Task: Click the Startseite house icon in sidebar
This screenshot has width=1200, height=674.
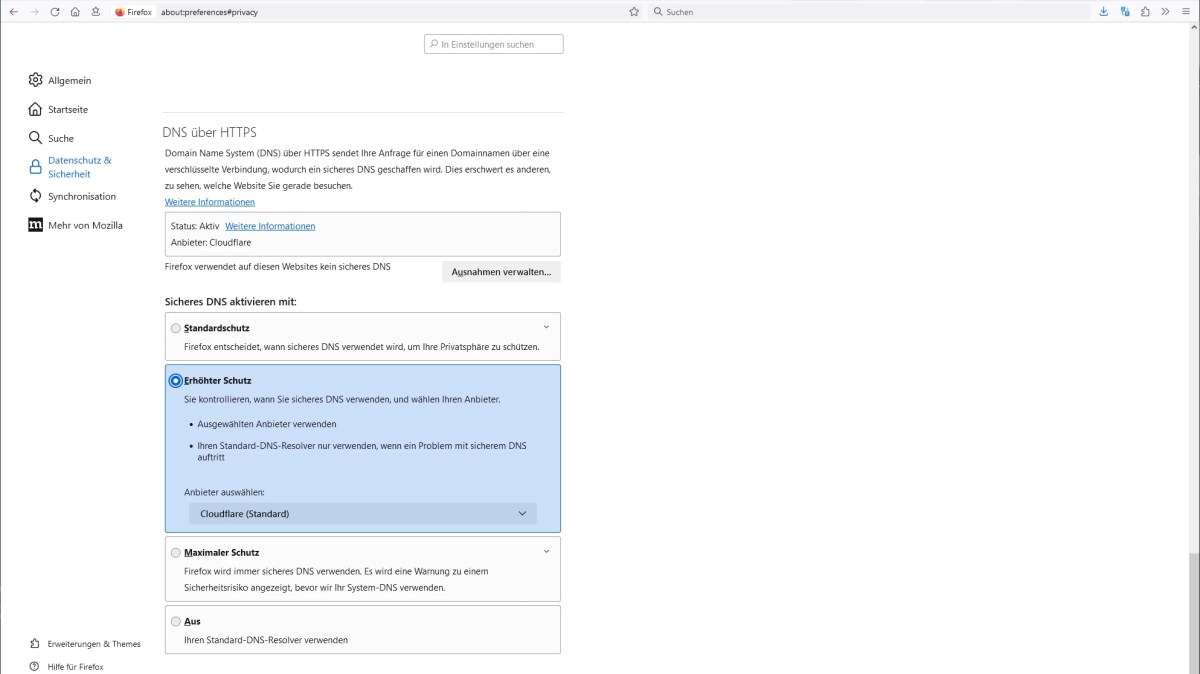Action: pos(36,109)
